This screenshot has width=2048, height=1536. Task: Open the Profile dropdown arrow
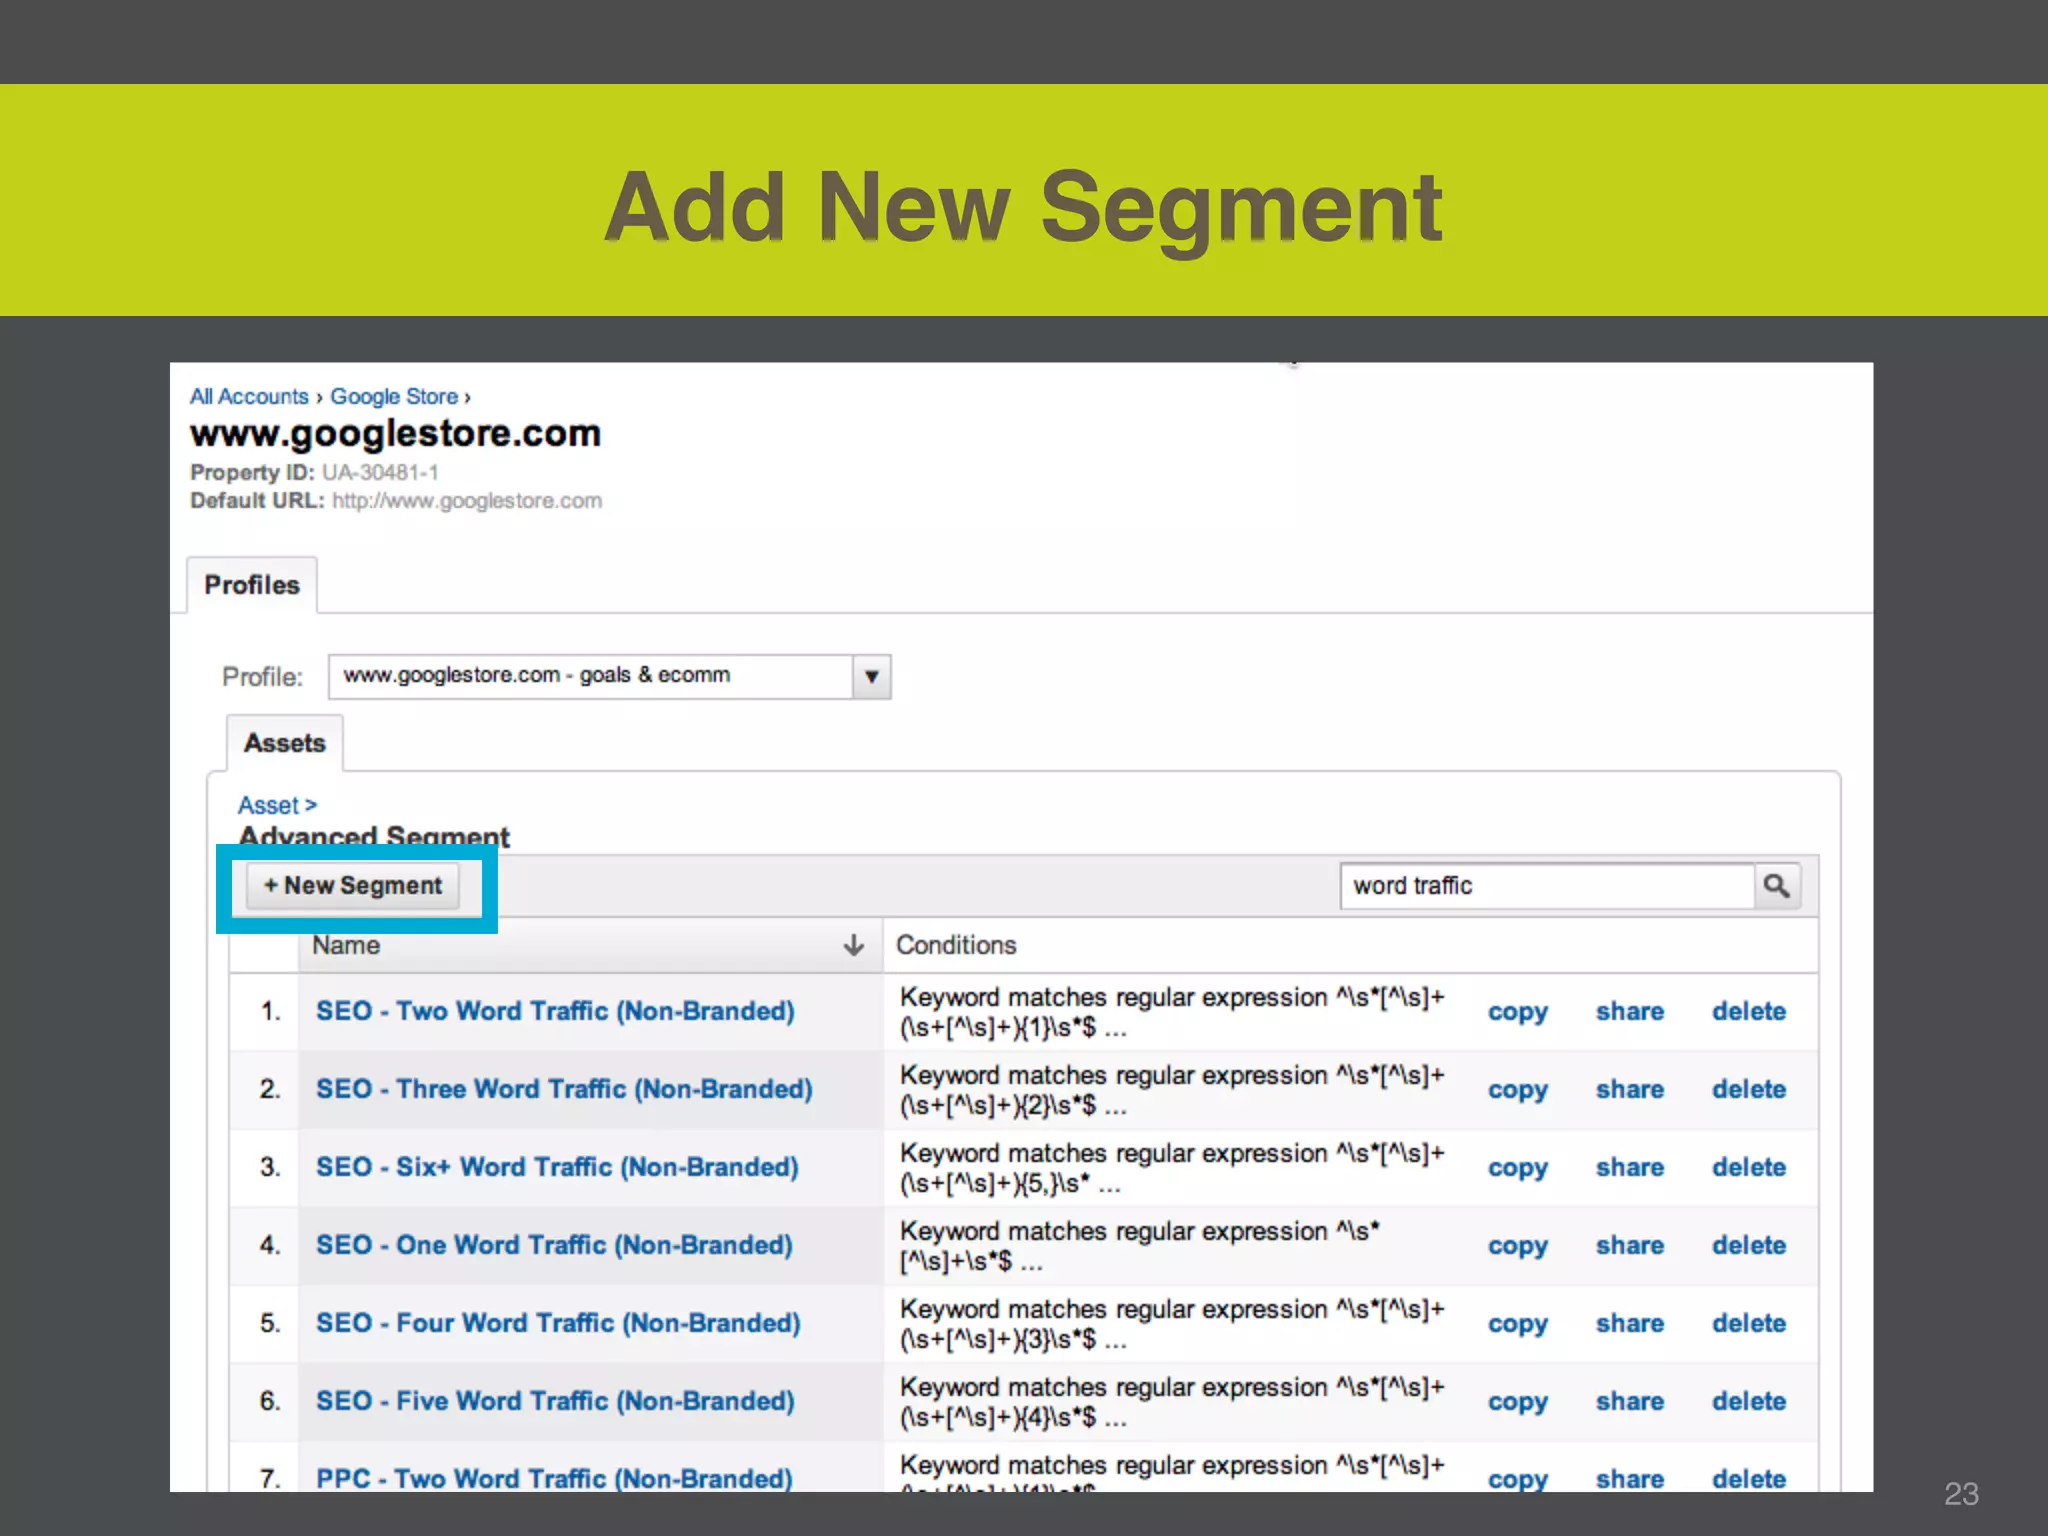(871, 677)
